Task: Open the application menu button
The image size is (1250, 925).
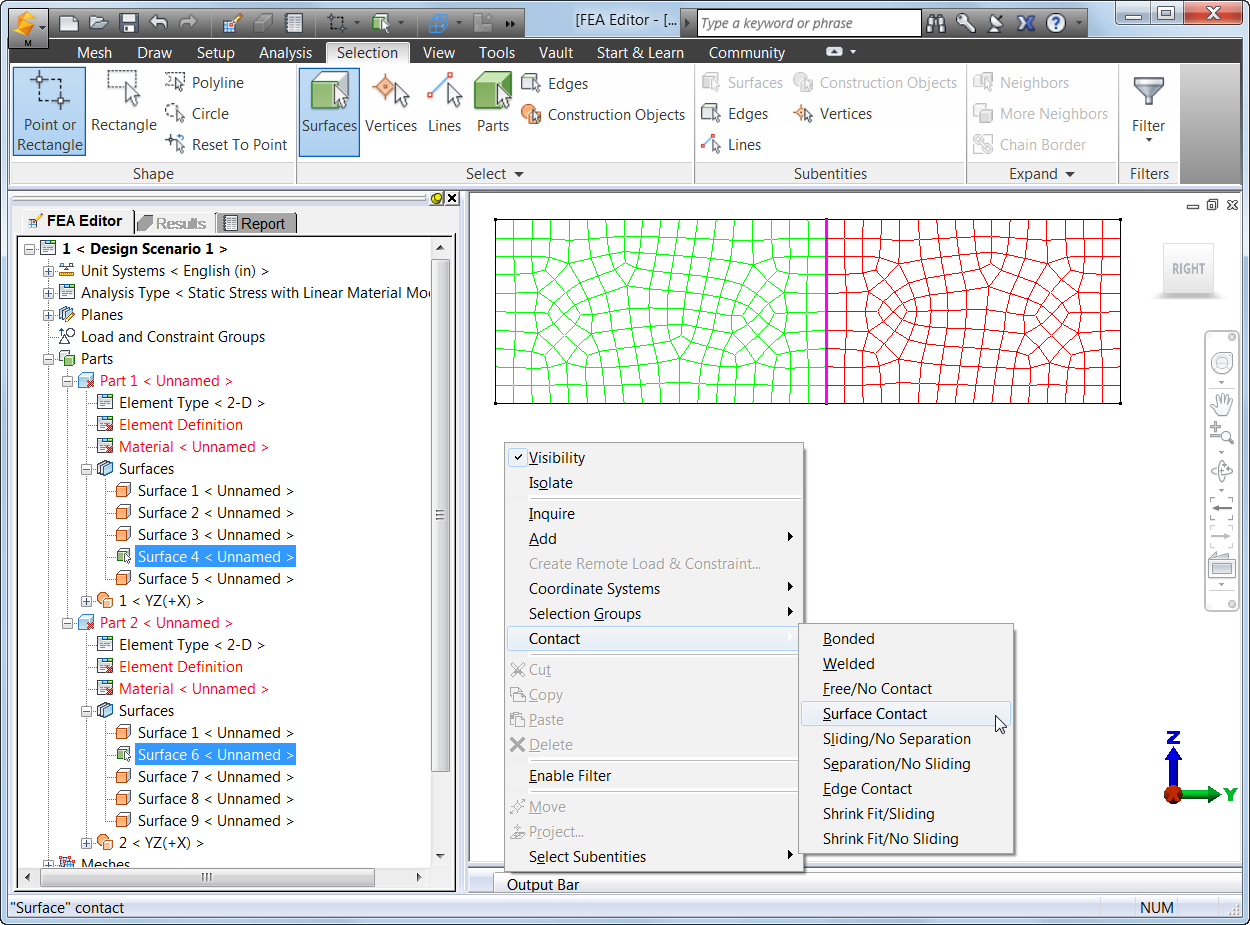Action: 27,26
